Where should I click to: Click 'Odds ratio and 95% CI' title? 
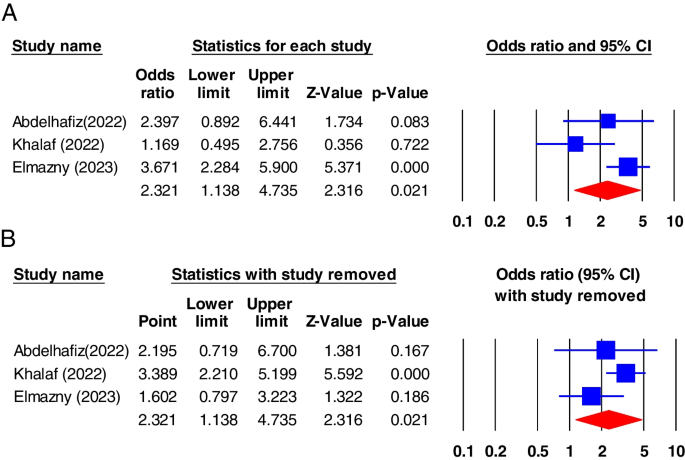pos(568,46)
